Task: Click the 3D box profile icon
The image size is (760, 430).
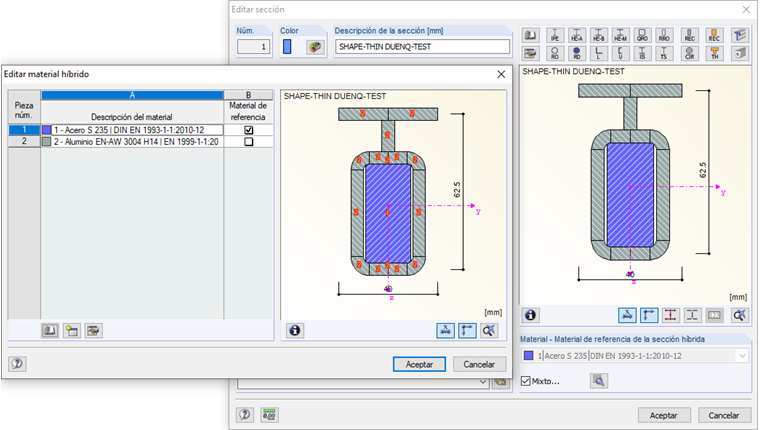Action: 740,53
